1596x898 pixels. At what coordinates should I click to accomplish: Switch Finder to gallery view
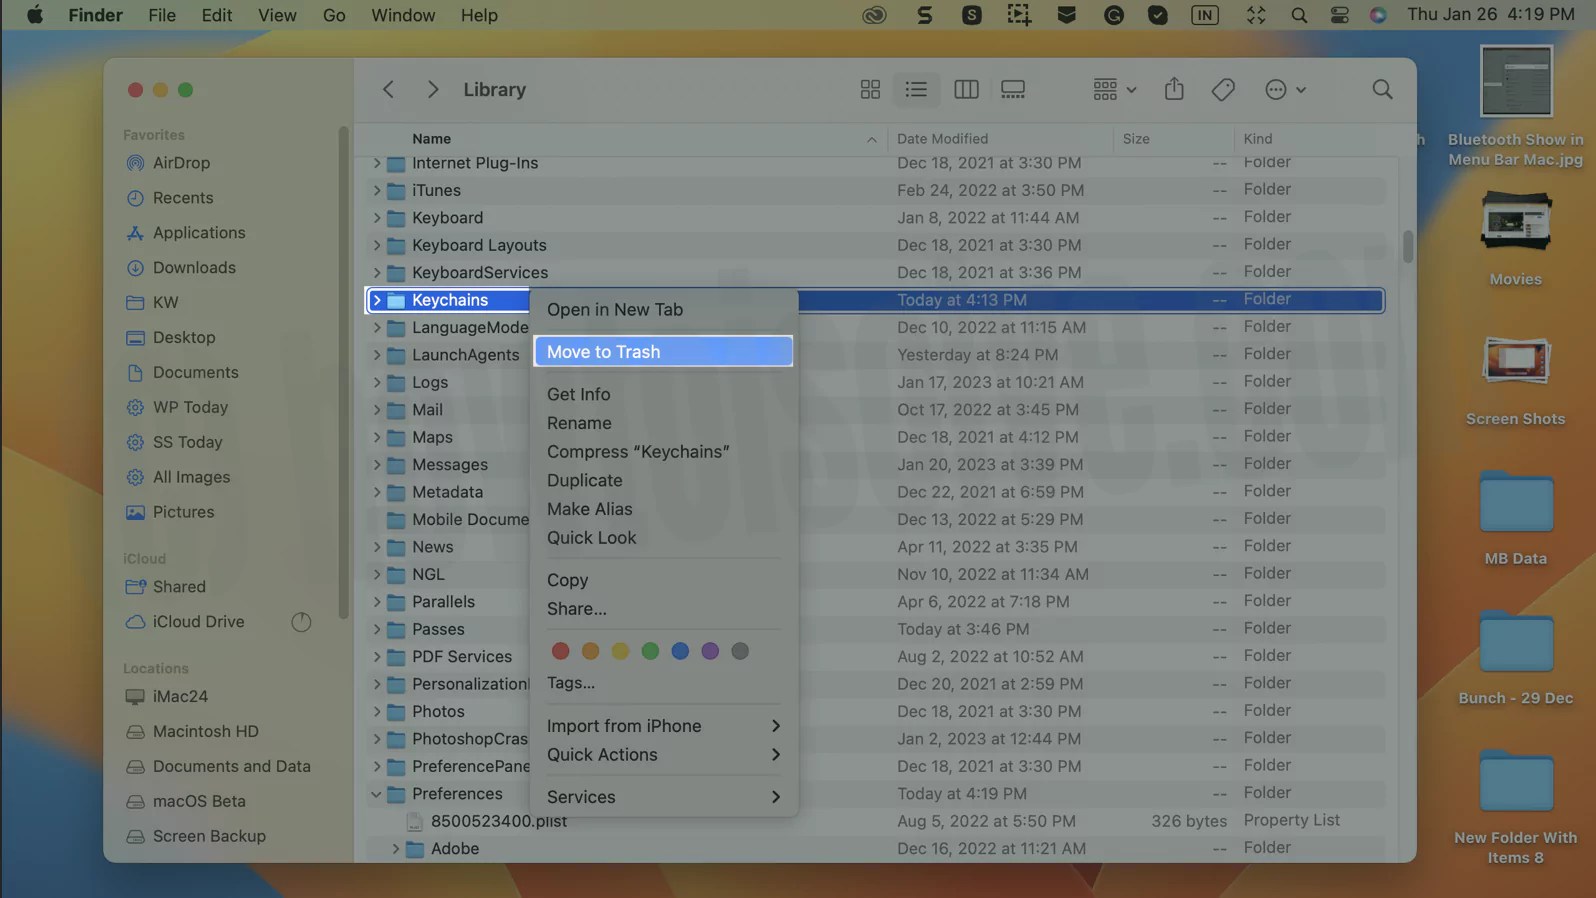point(1013,90)
